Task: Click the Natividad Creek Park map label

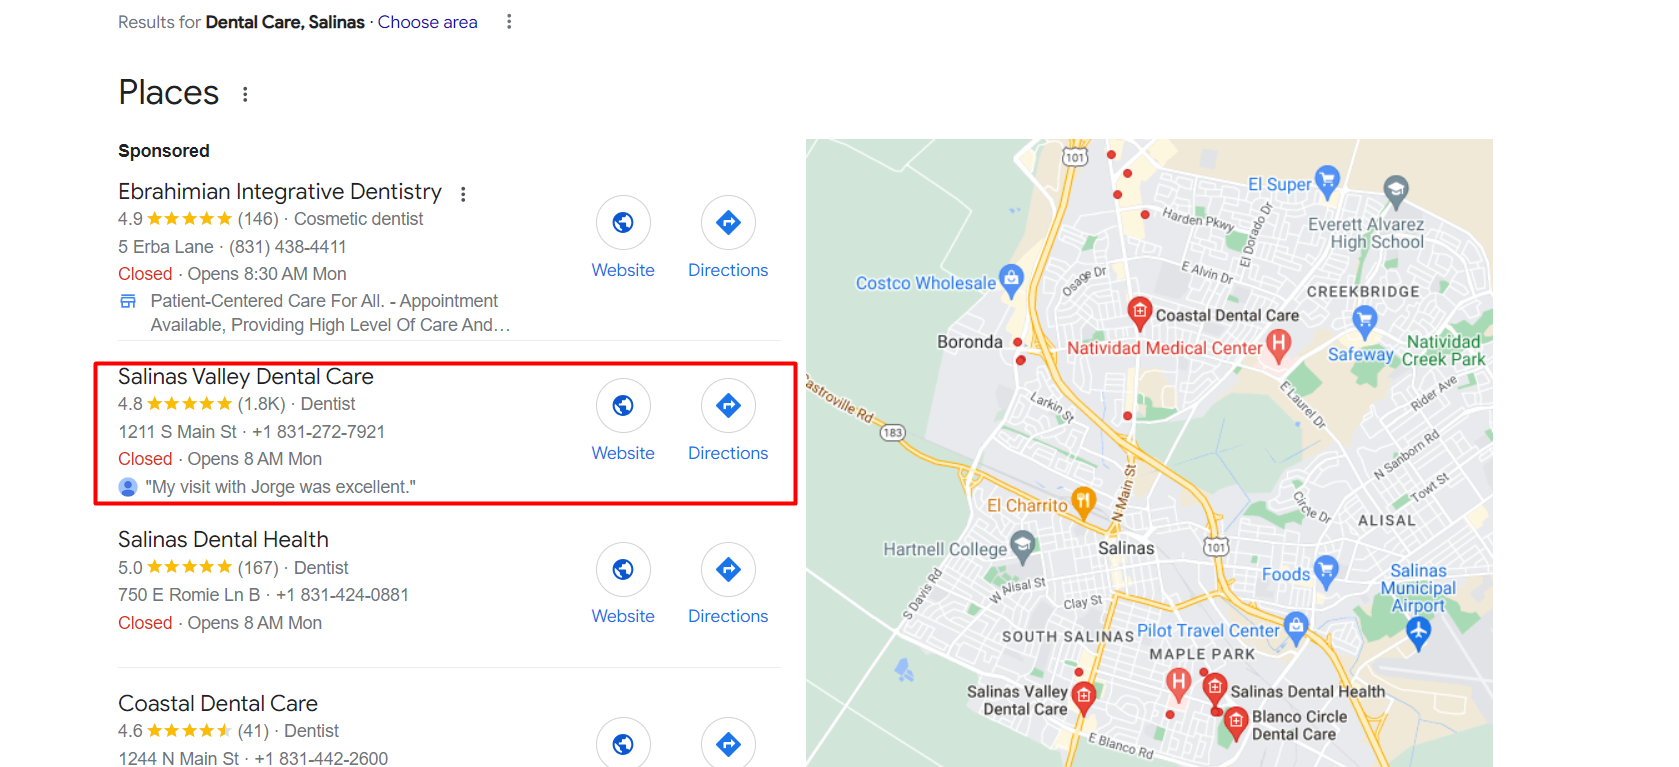Action: 1443,350
